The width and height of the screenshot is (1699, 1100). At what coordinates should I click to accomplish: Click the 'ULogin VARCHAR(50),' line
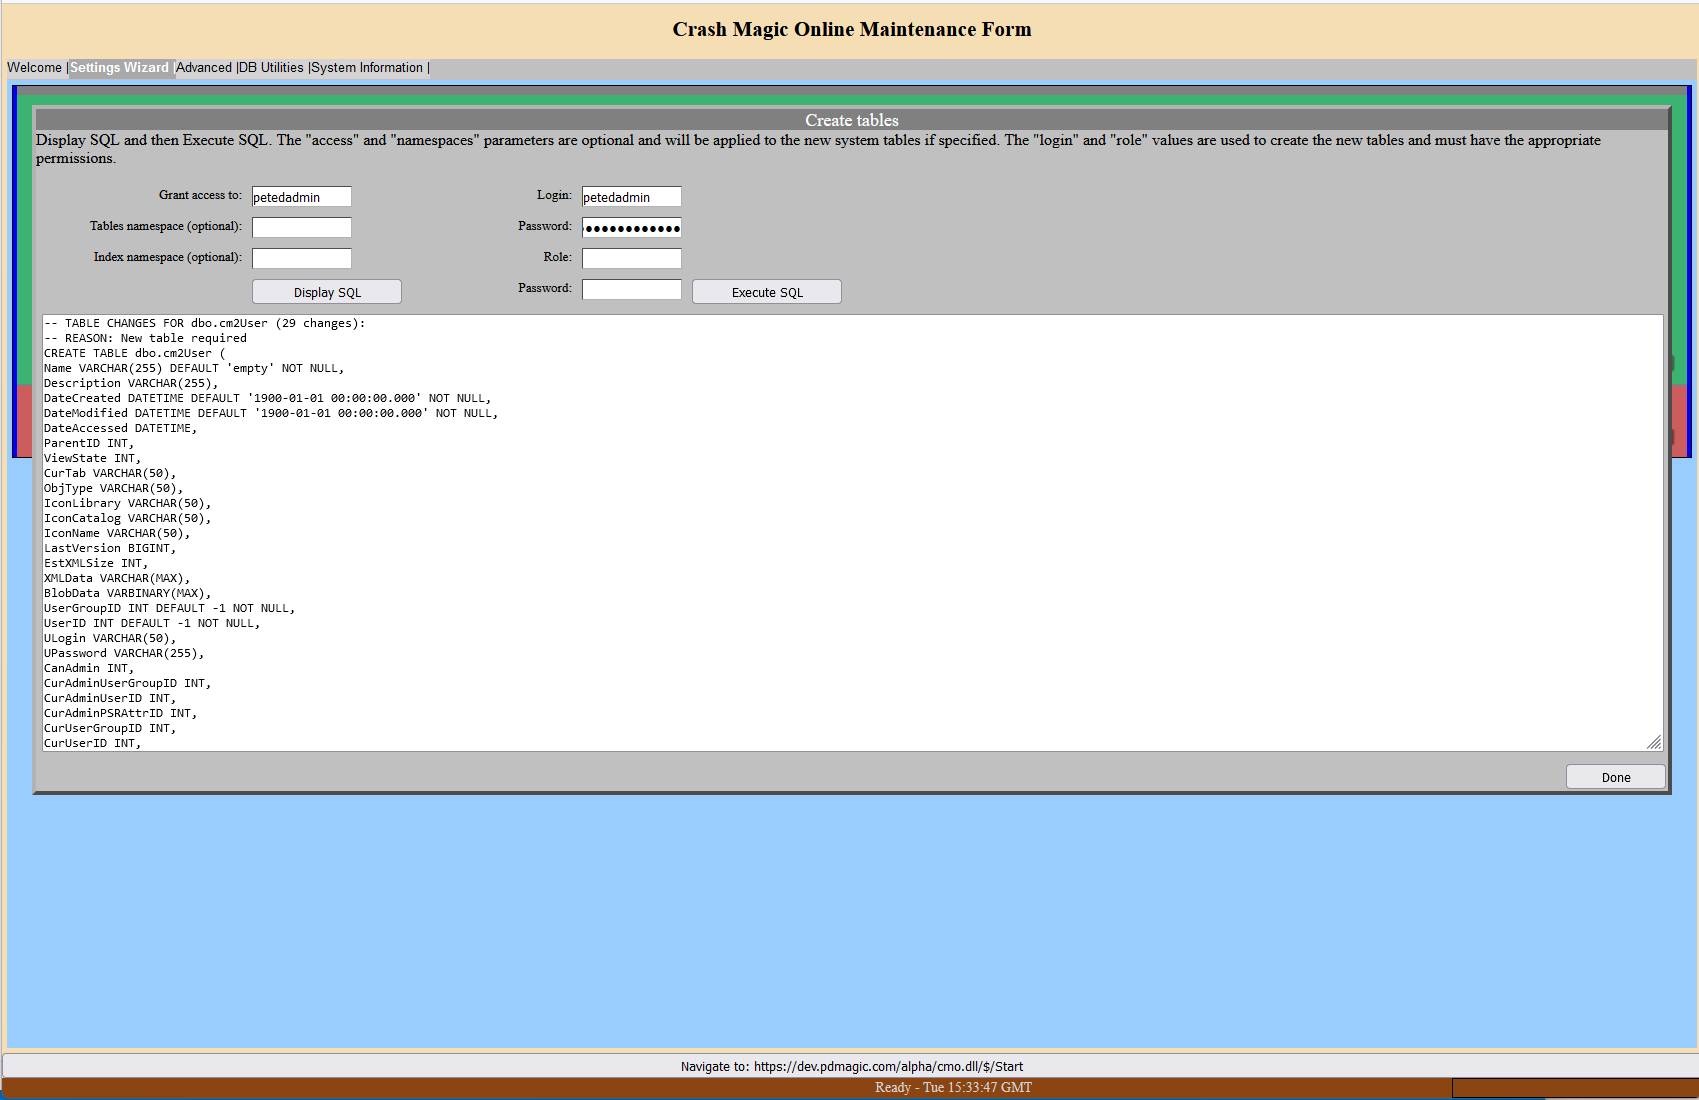pos(110,638)
